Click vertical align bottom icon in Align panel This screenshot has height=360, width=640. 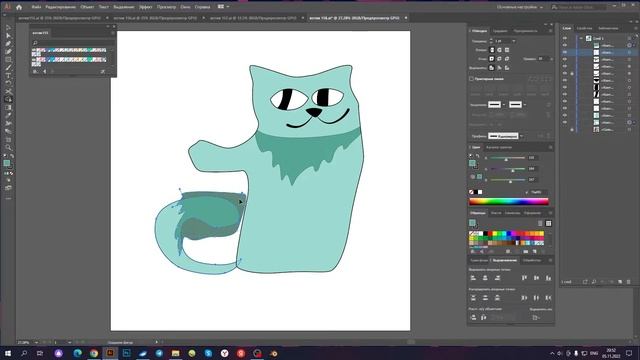point(548,278)
